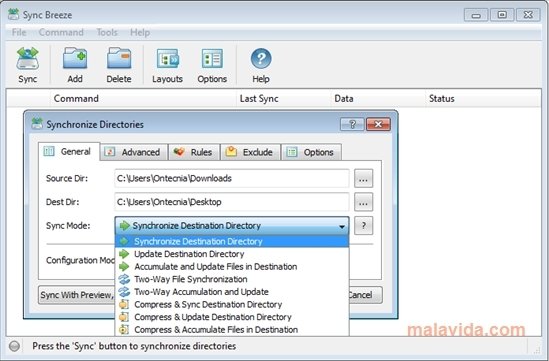Collapse the Sync Mode dropdown arrow
The image size is (549, 361).
(x=342, y=227)
